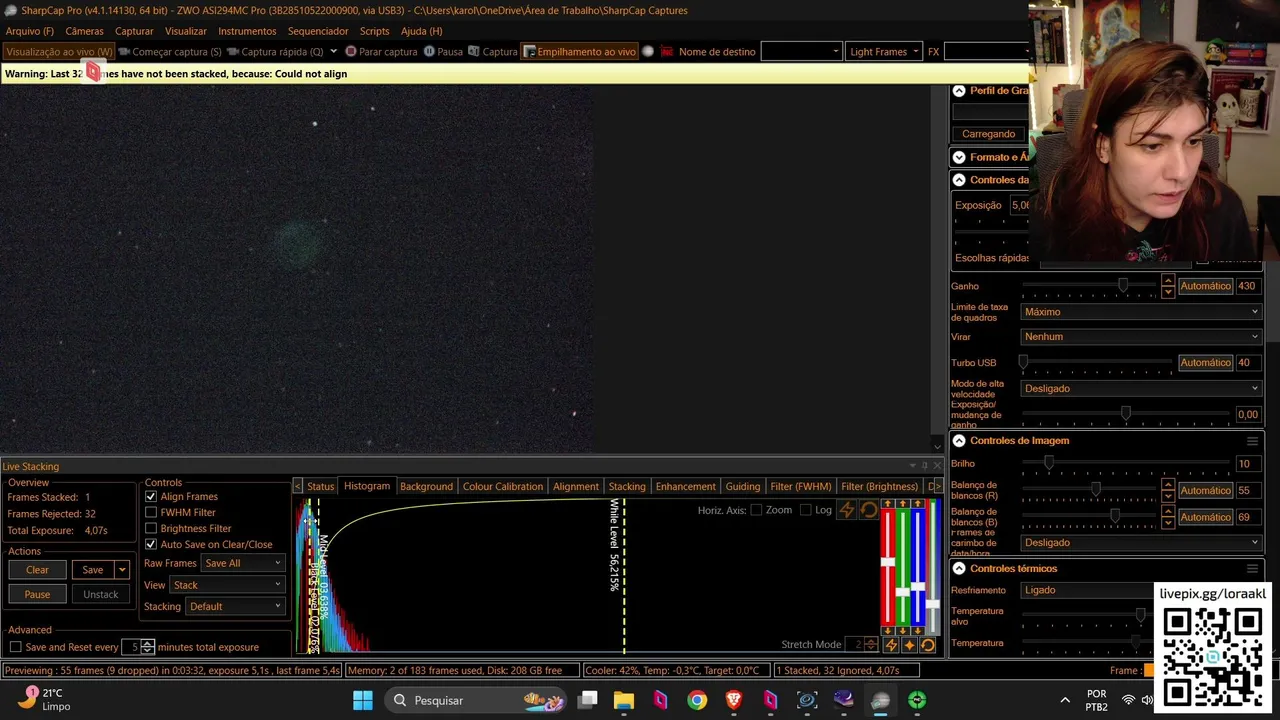Click the round icon after Empilhamento ao vivo
This screenshot has height=720, width=1280.
[648, 52]
